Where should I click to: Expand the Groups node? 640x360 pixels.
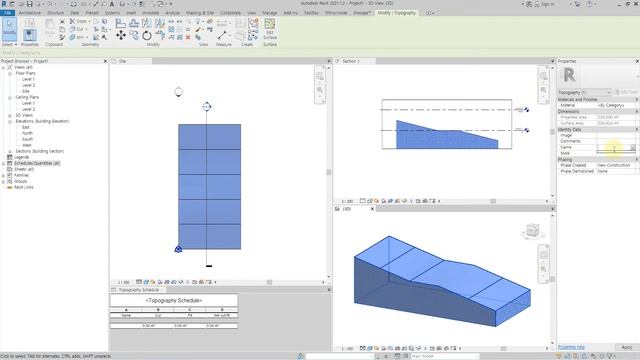[3, 181]
